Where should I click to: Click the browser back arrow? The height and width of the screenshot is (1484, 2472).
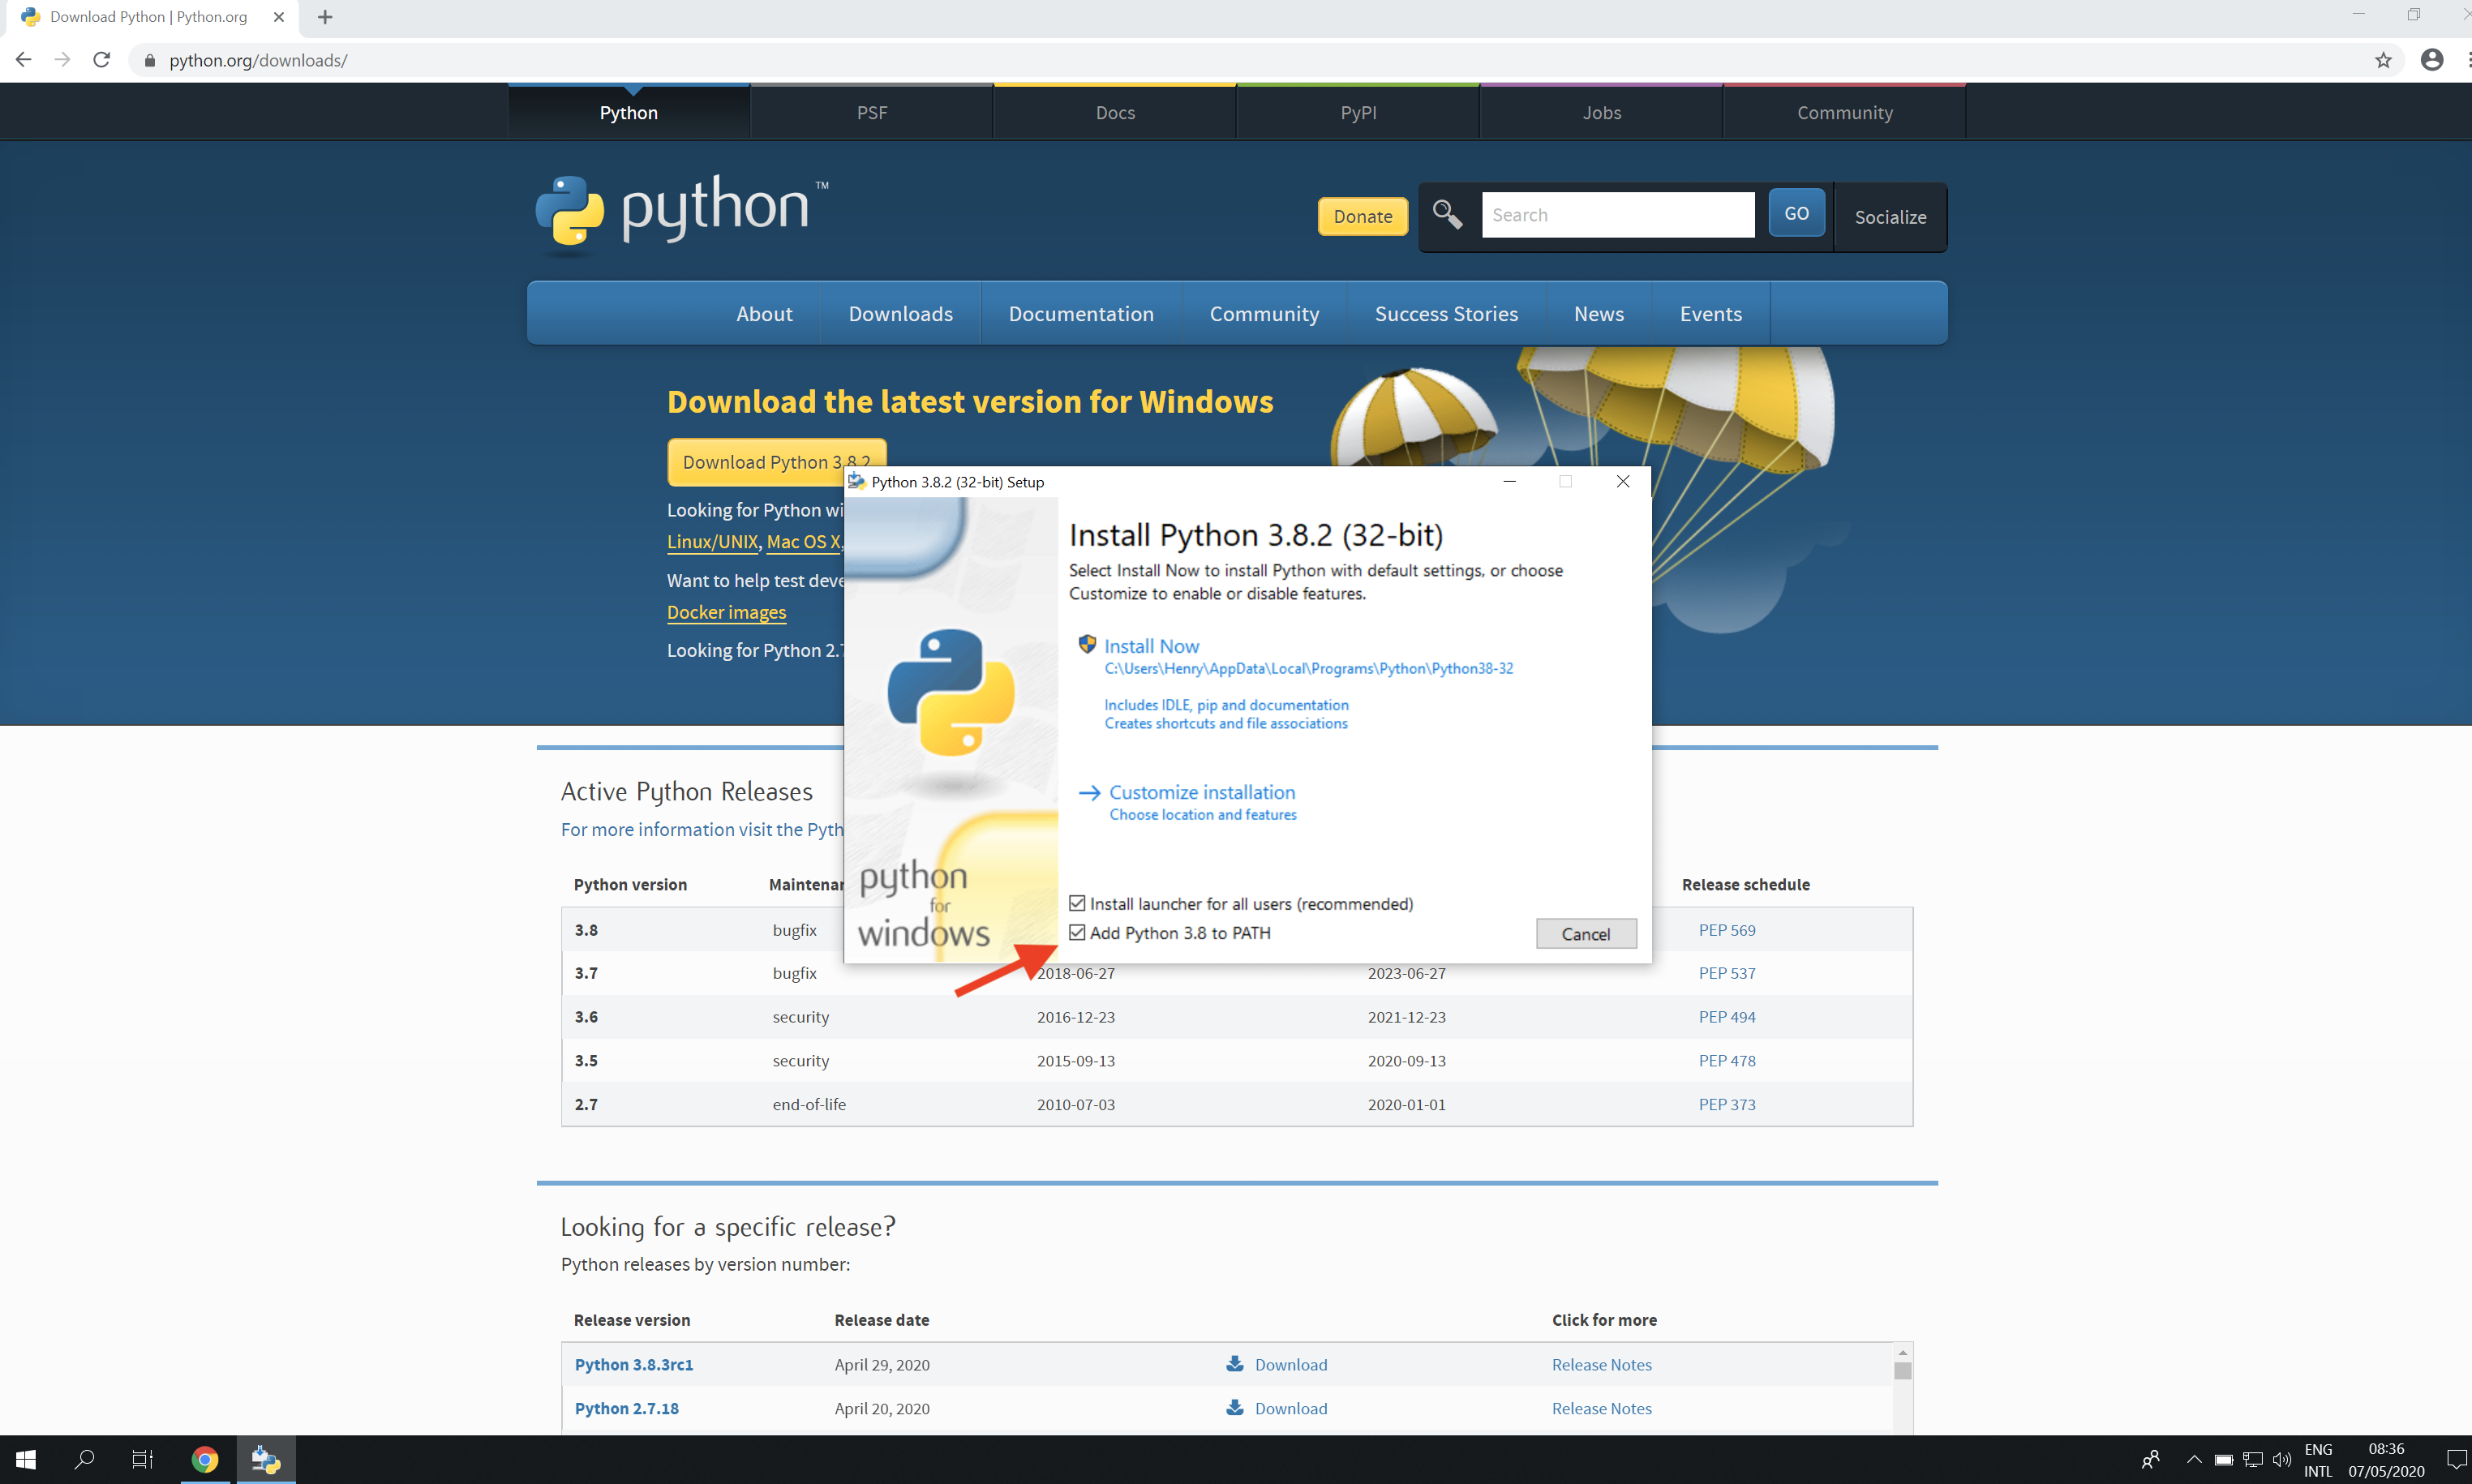pos(23,60)
